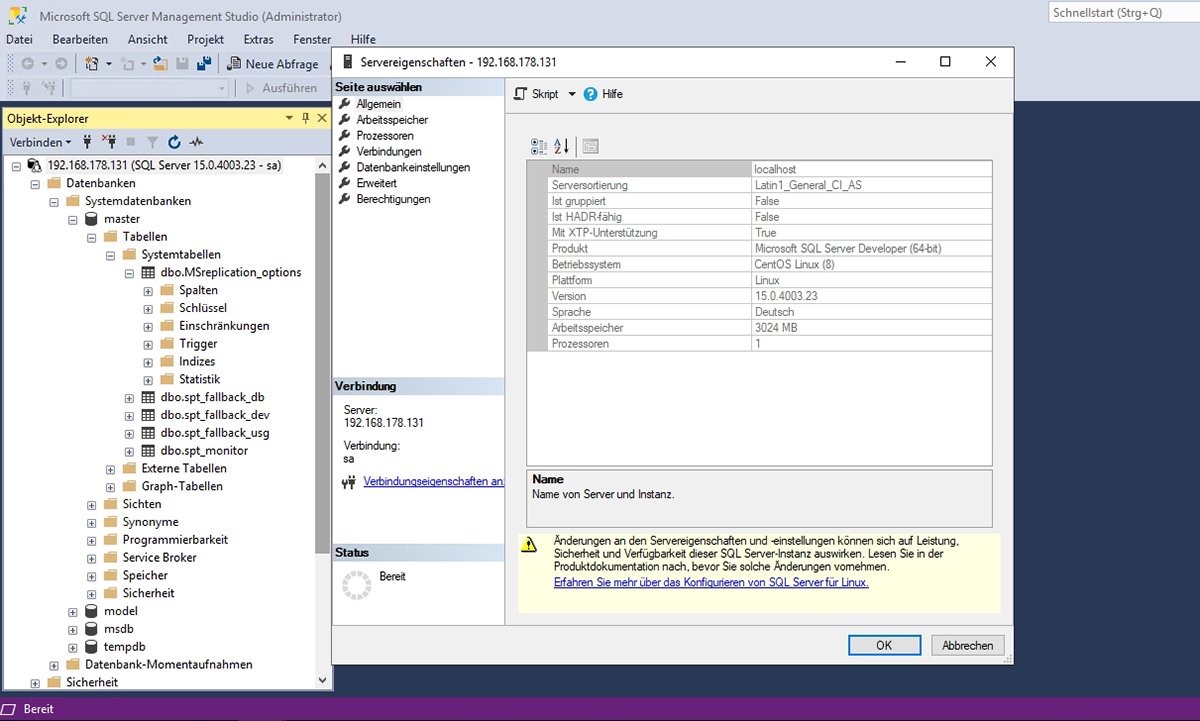1200x721 pixels.
Task: Open the Ansicht menu
Action: click(147, 39)
